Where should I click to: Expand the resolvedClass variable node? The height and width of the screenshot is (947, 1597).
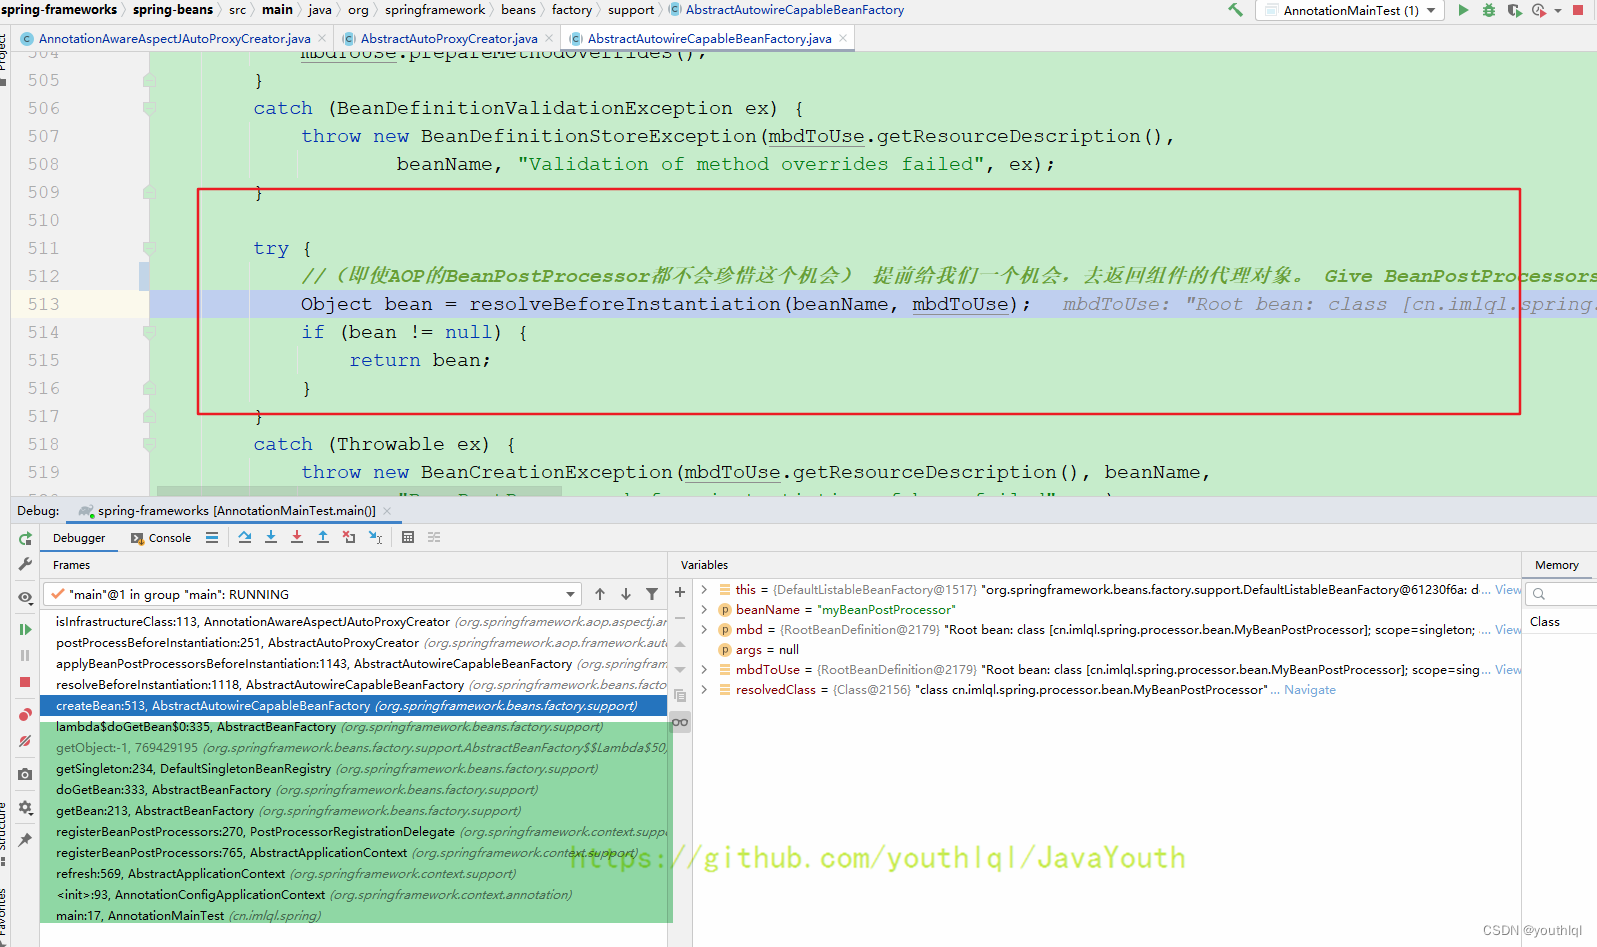(704, 690)
